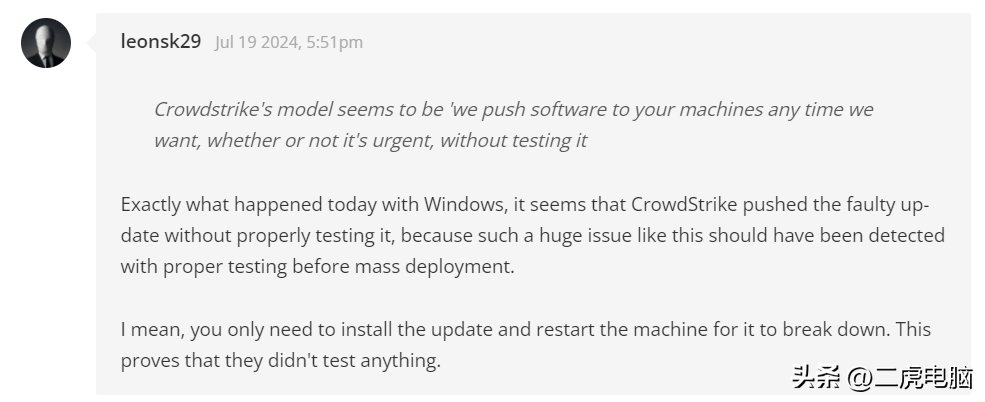Click the Jul 19 2024, 5:51pm timestamp

(x=289, y=42)
